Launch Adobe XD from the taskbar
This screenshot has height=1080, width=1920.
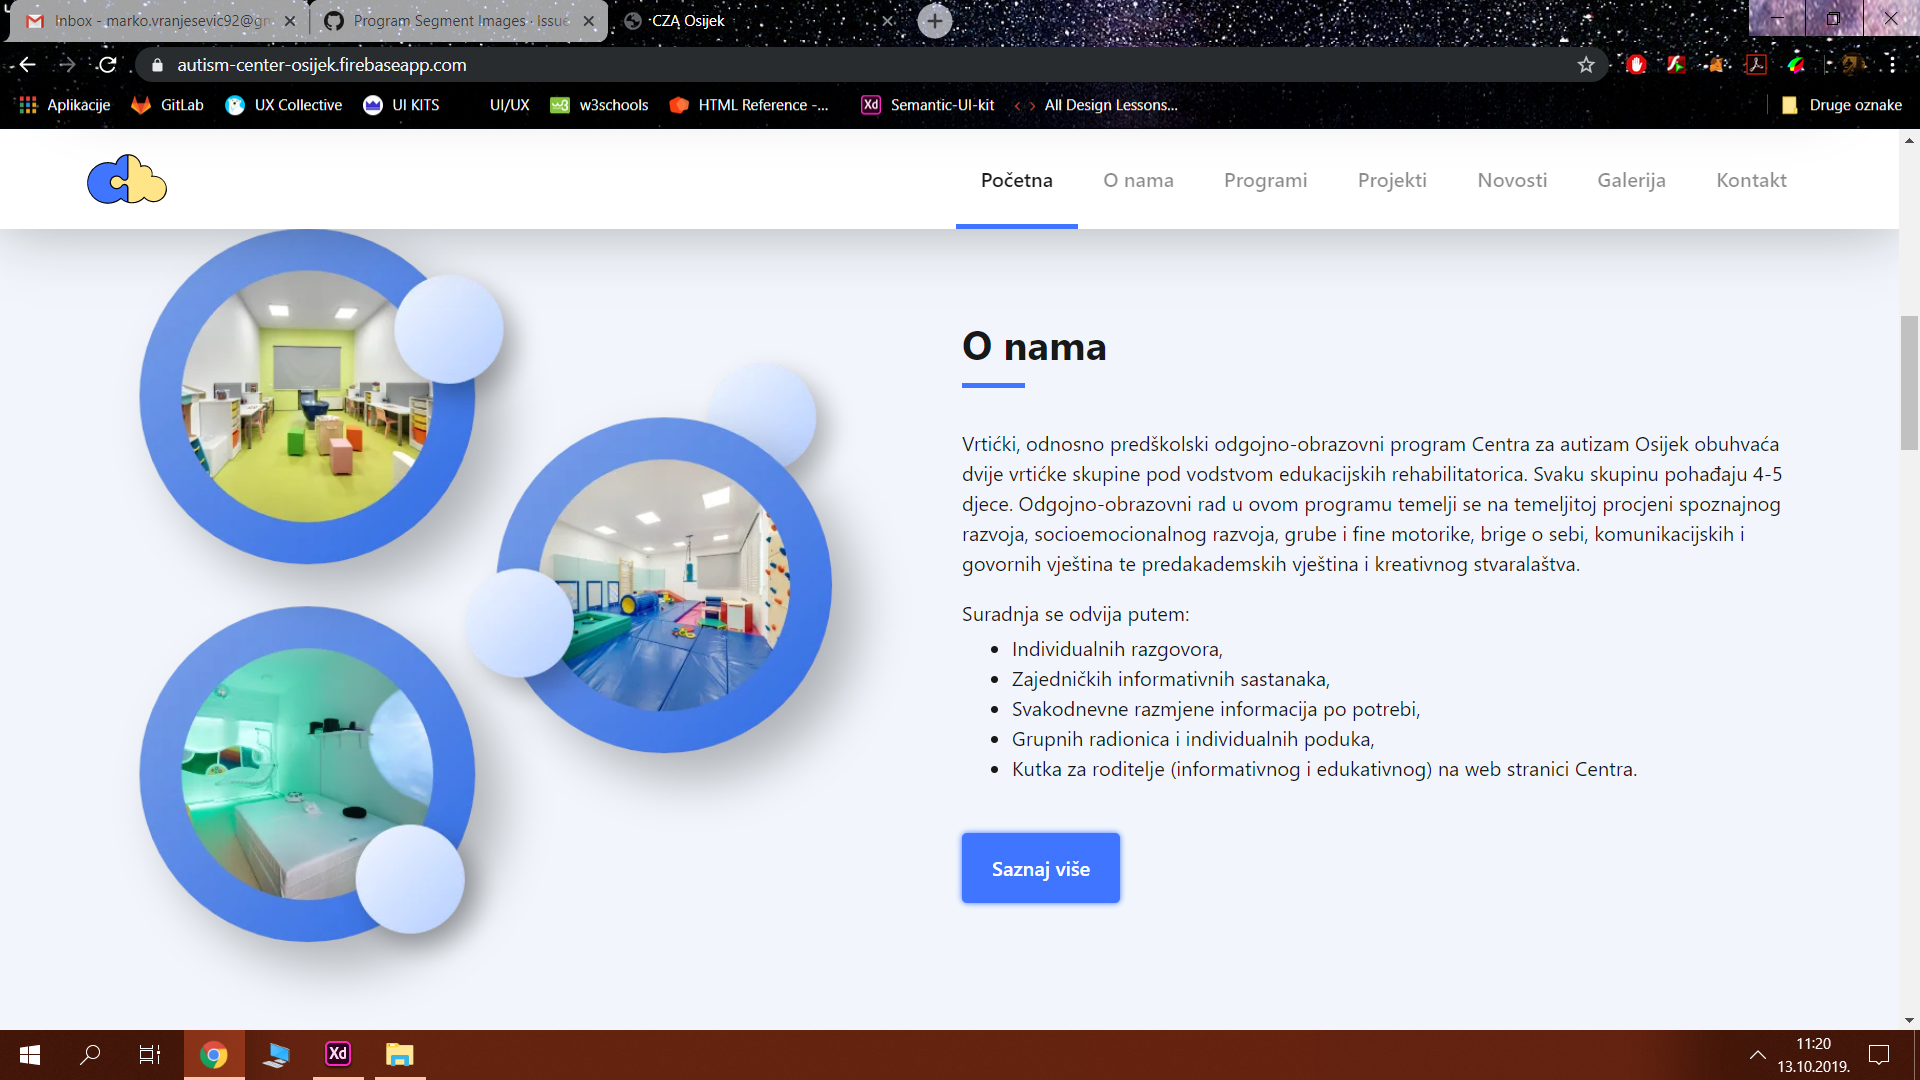(337, 1055)
